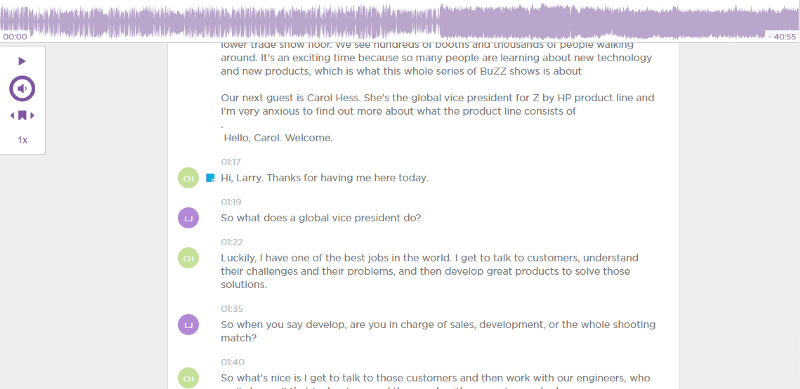Image resolution: width=800 pixels, height=389 pixels.
Task: Go to the 01:35 timestamp
Action: 232,309
